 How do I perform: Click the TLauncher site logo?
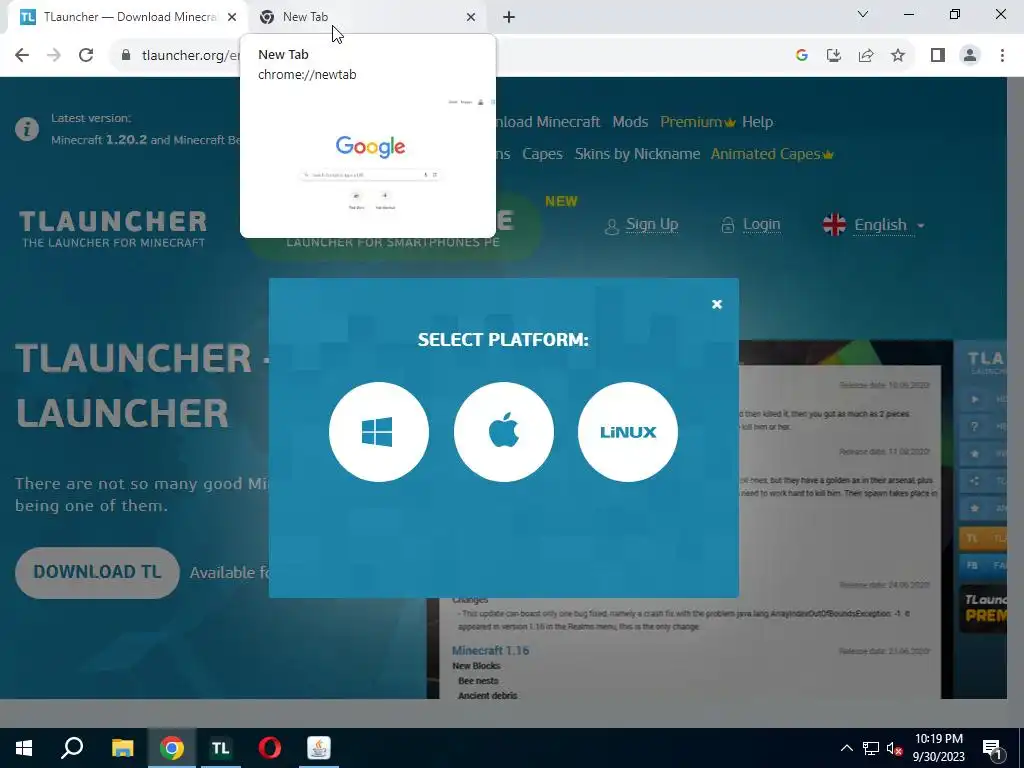113,229
